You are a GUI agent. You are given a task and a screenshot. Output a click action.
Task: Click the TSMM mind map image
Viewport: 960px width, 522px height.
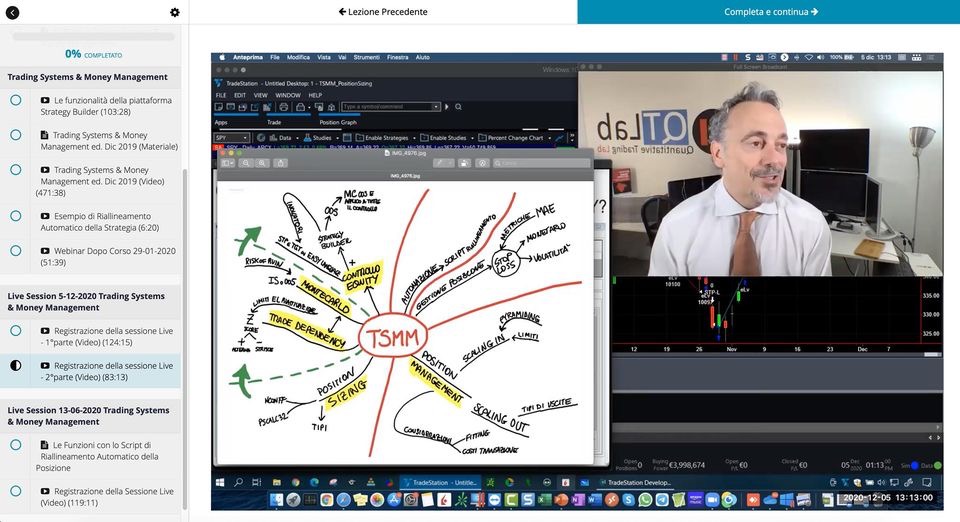[x=405, y=322]
